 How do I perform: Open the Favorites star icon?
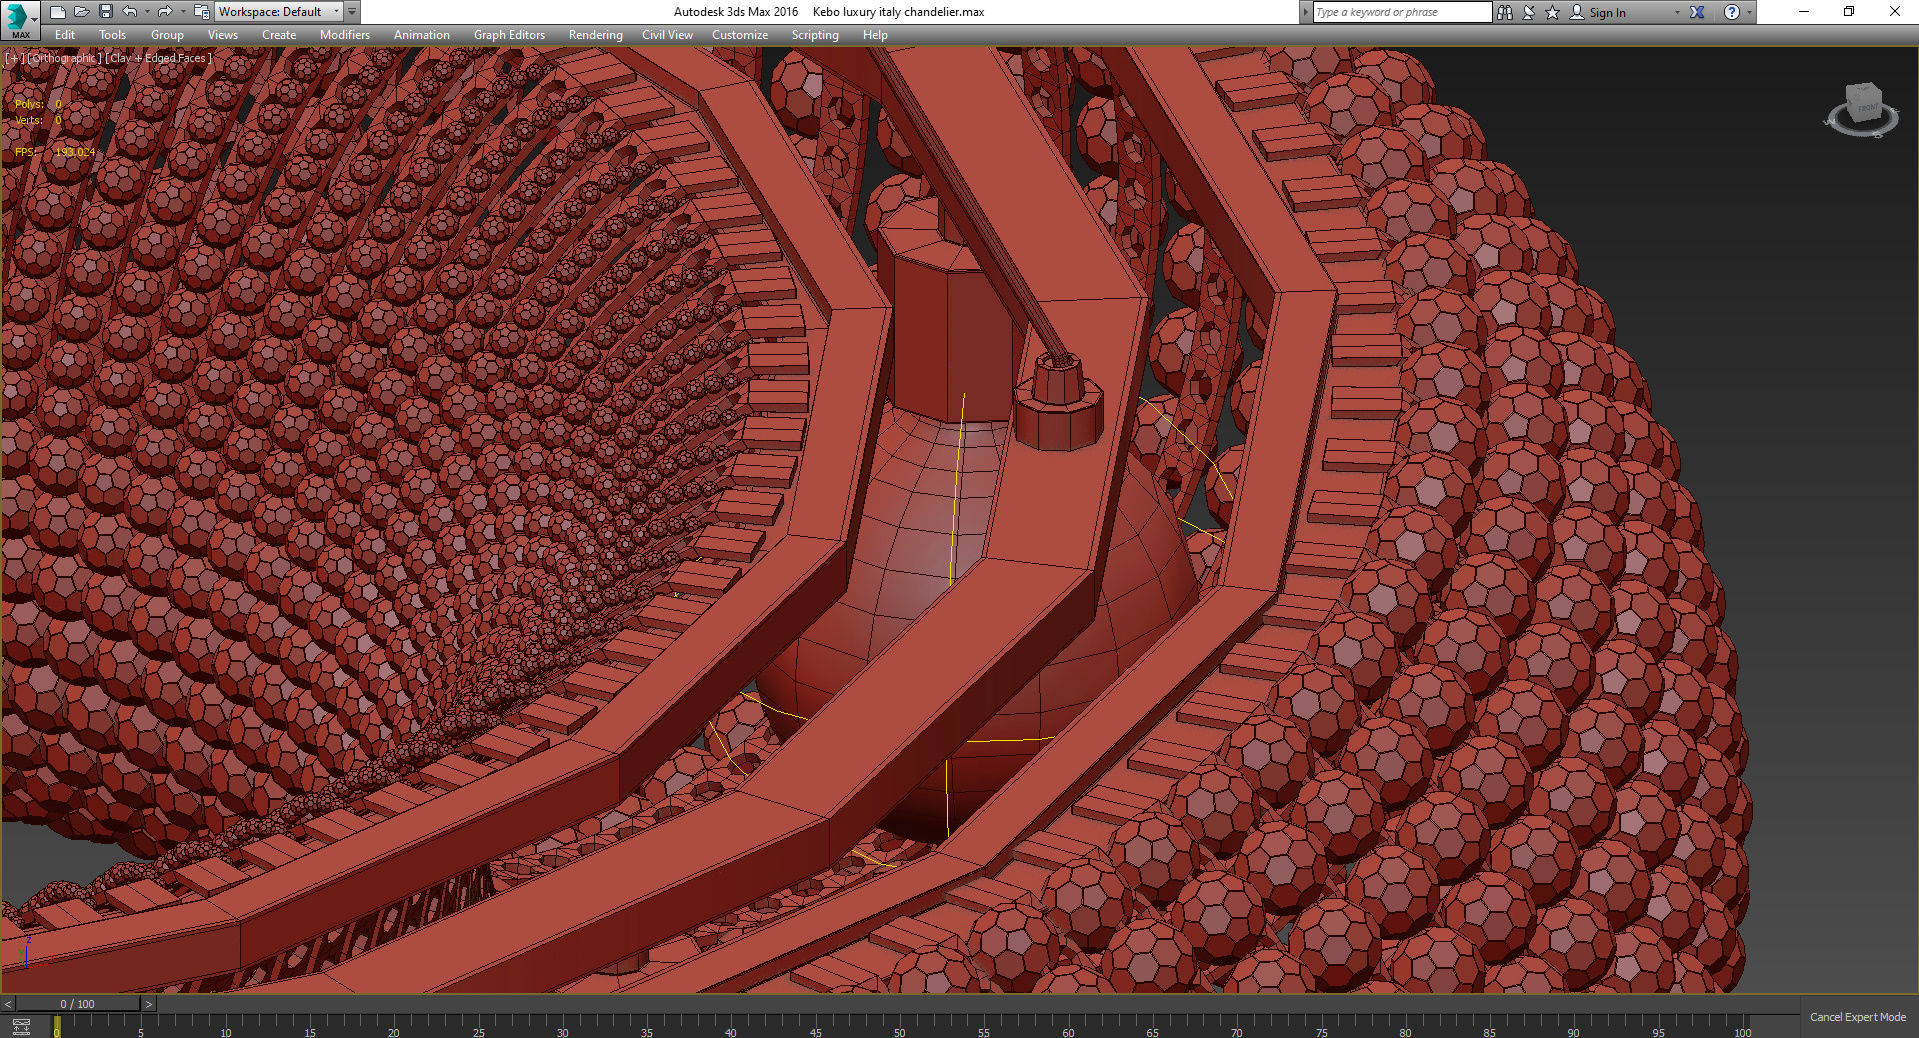click(x=1552, y=12)
